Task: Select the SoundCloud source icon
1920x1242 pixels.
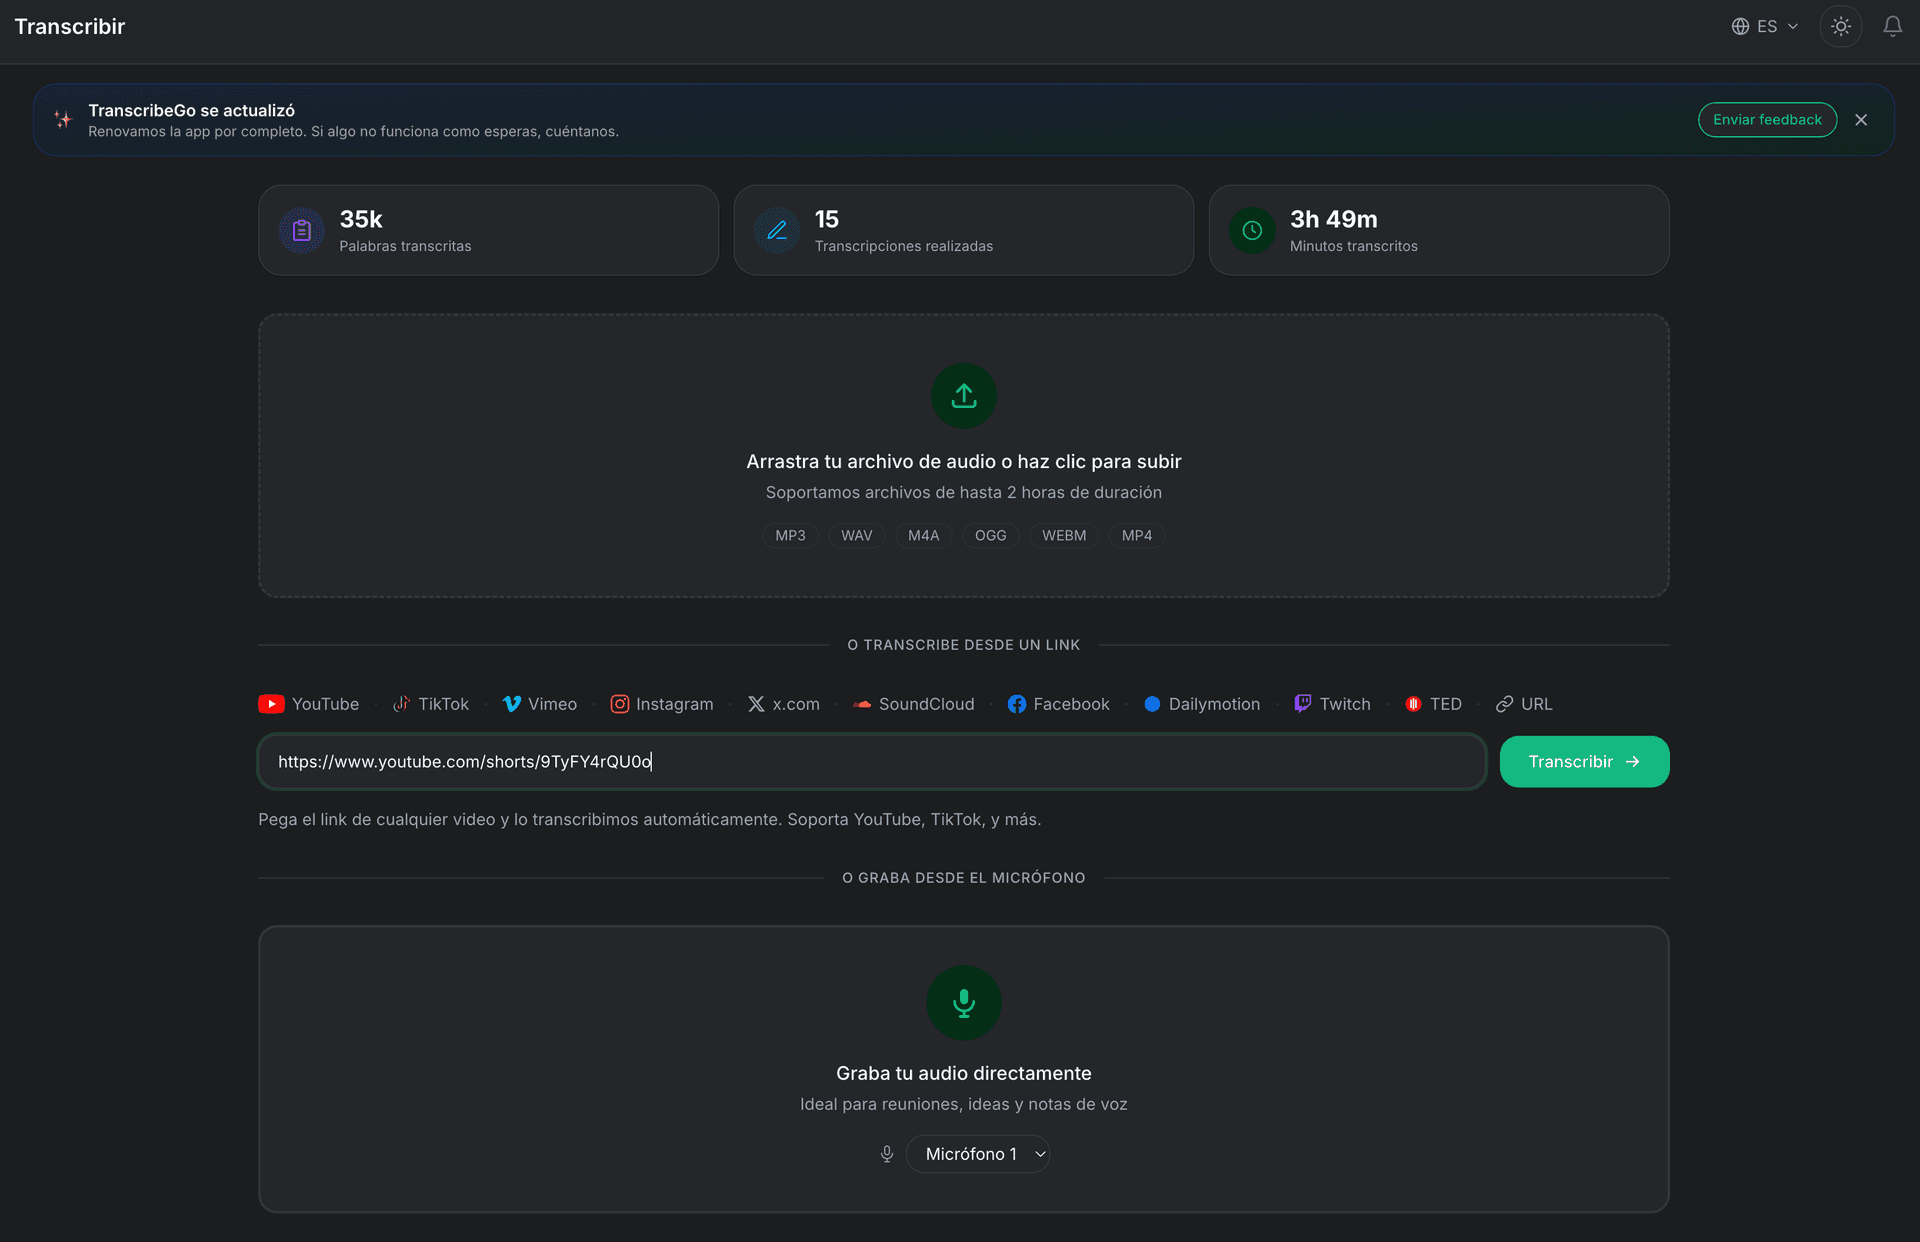Action: click(860, 704)
